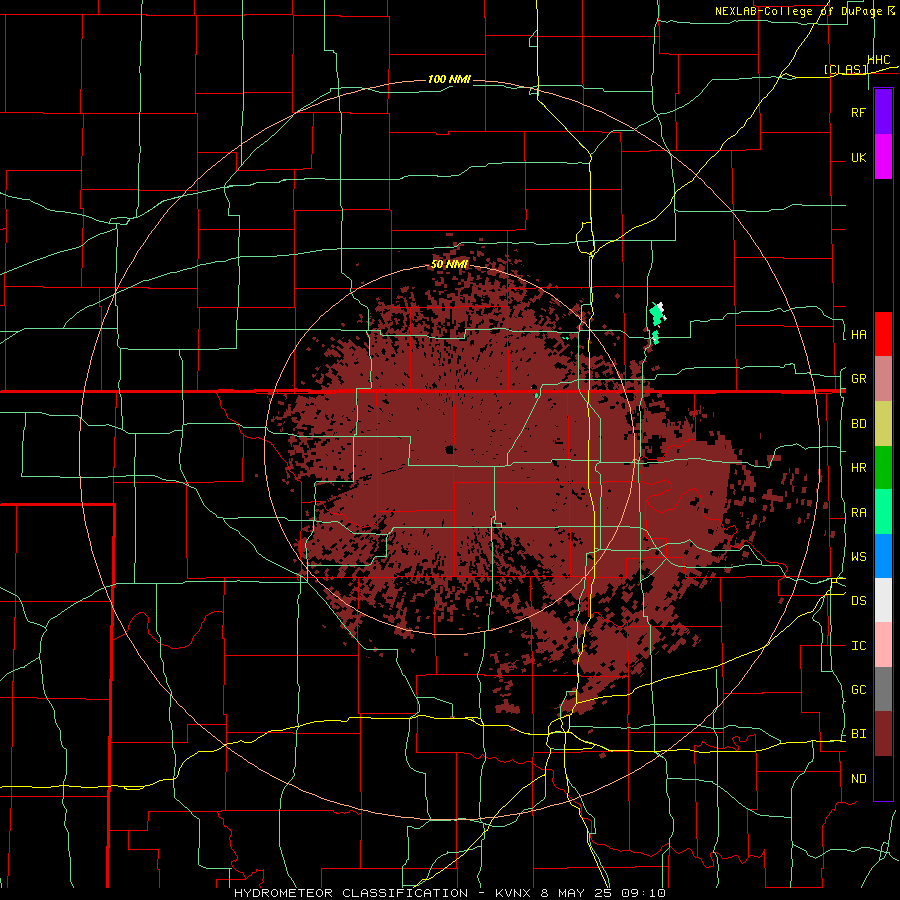Screen dimensions: 900x900
Task: Click the brown BI legend color swatch
Action: [883, 734]
